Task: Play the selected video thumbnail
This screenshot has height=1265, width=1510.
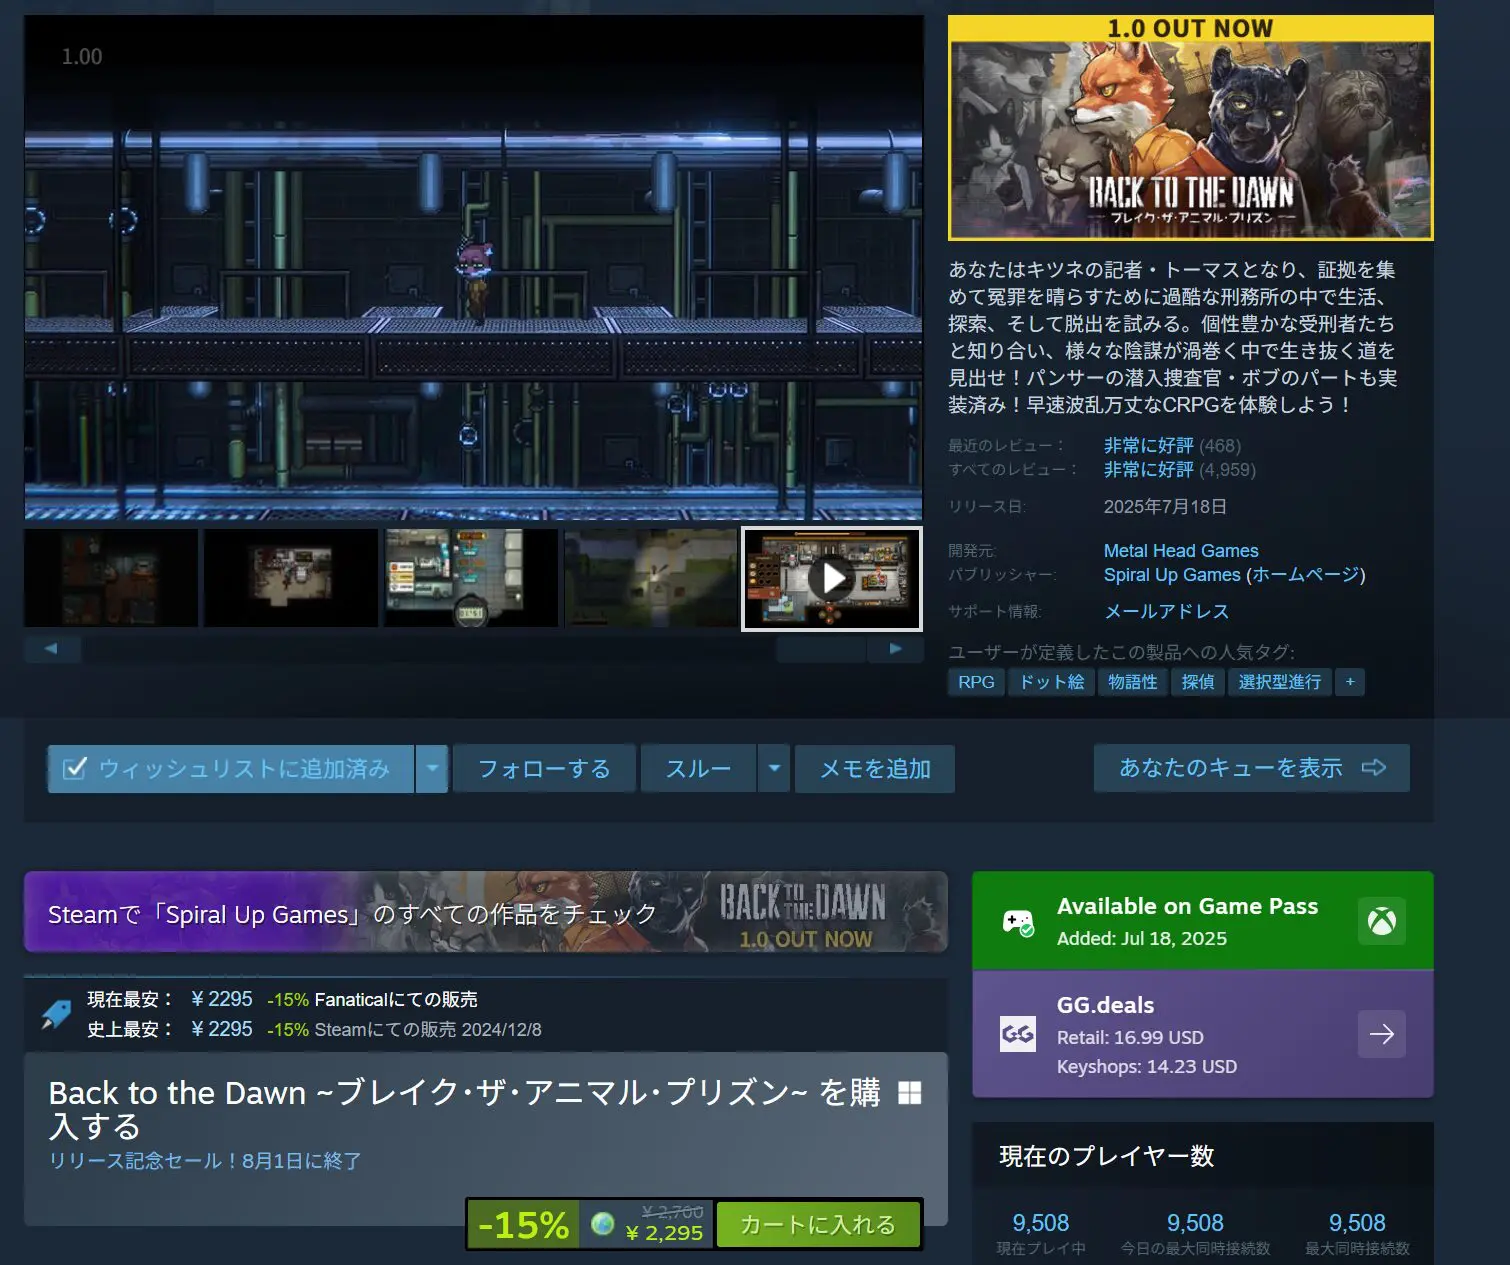Action: click(x=831, y=579)
